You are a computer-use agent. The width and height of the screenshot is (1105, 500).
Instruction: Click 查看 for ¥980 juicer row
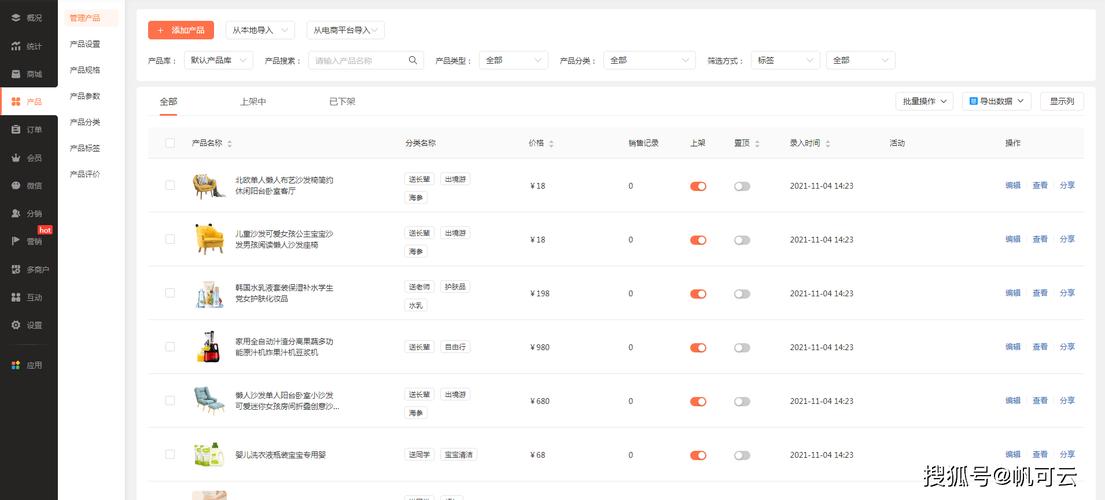[1040, 346]
